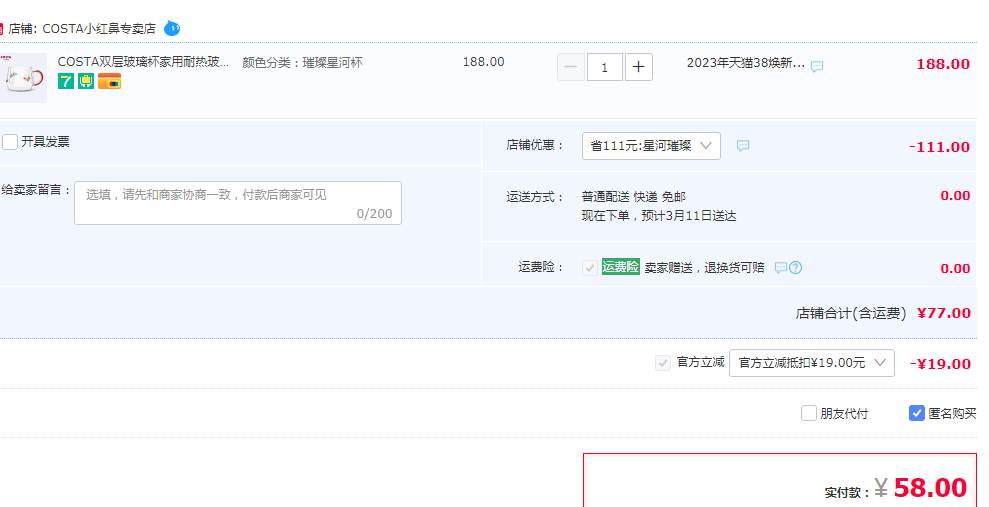Click the comment icon after 退换货可赔
The image size is (989, 507).
(780, 267)
